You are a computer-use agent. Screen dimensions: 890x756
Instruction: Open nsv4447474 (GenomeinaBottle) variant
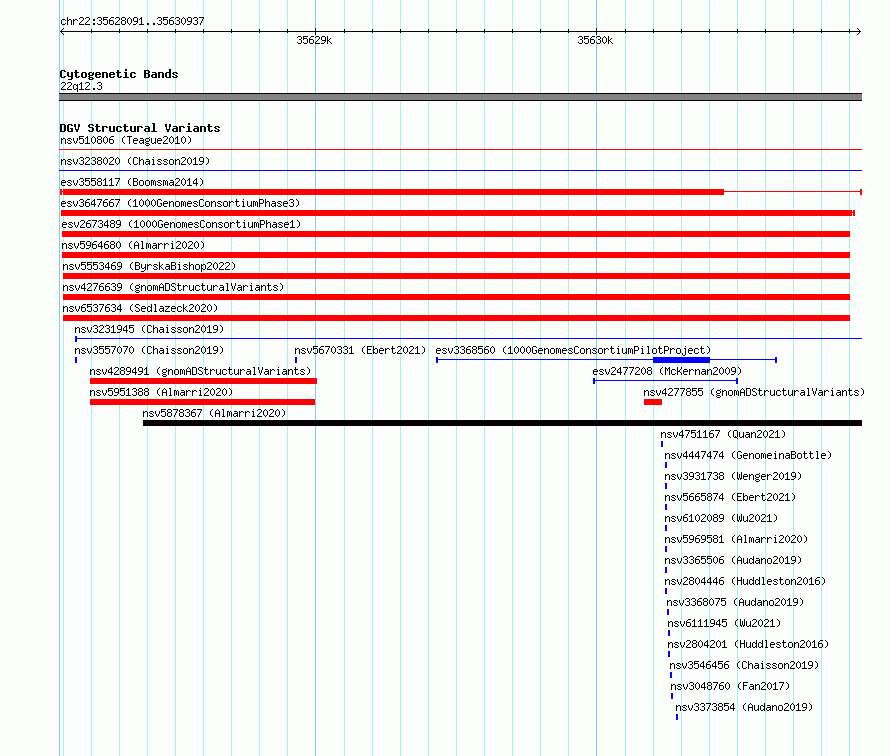point(748,455)
